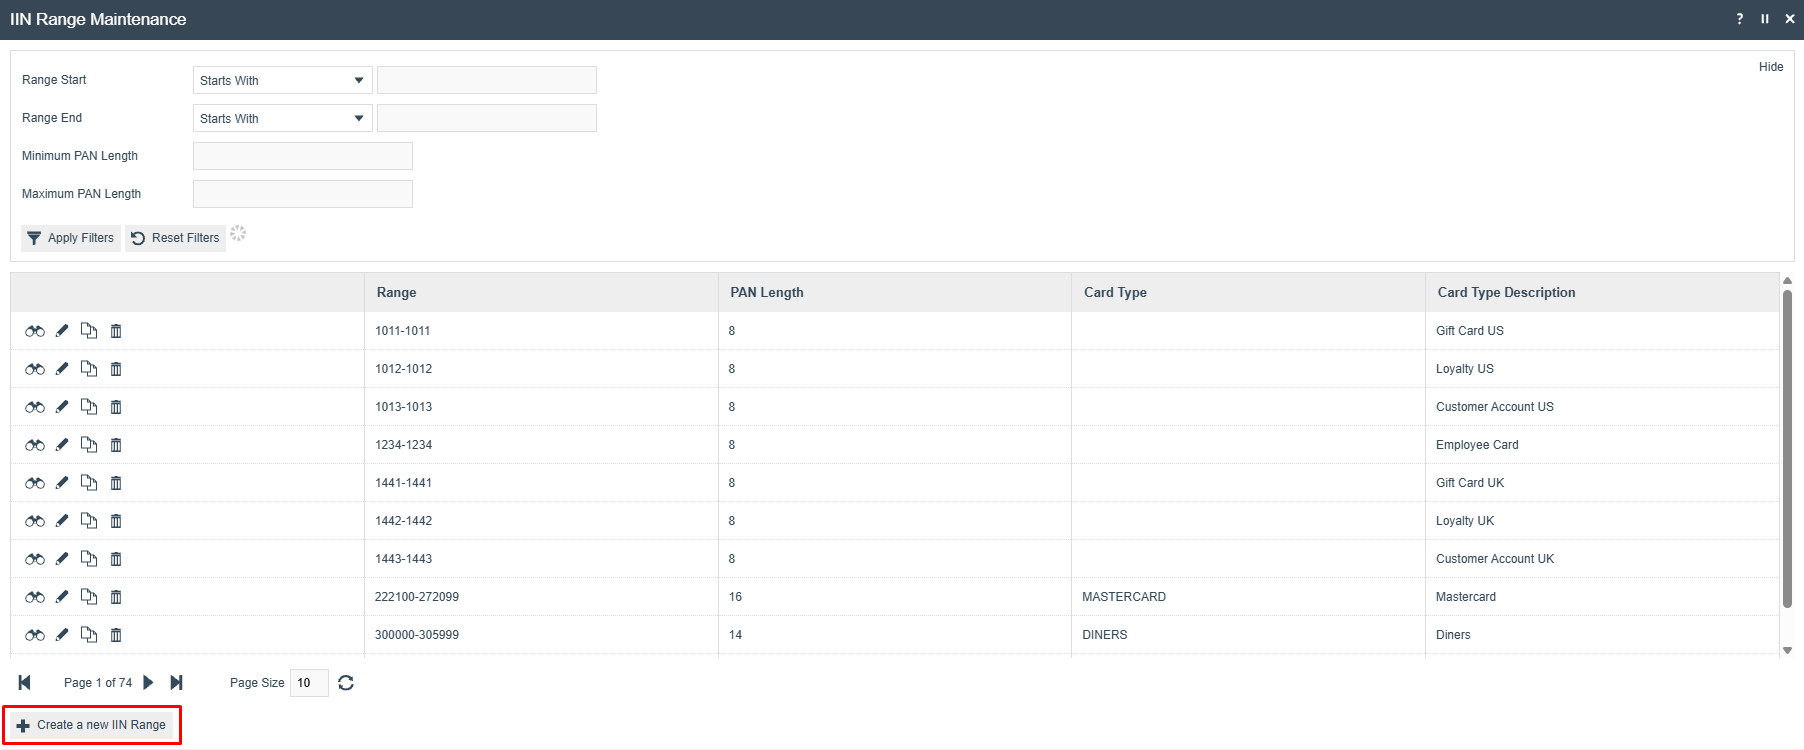
Task: Go to the first page
Action: [25, 683]
